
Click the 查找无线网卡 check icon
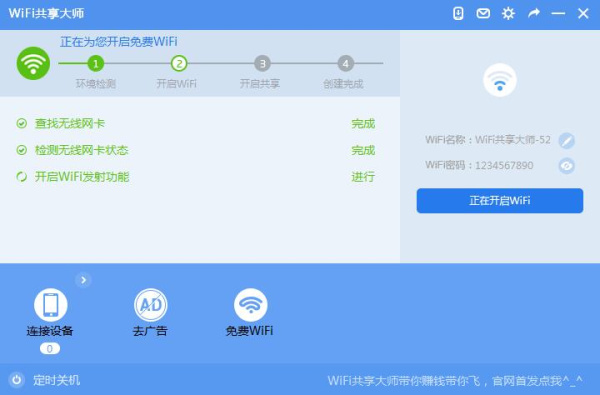[x=21, y=123]
